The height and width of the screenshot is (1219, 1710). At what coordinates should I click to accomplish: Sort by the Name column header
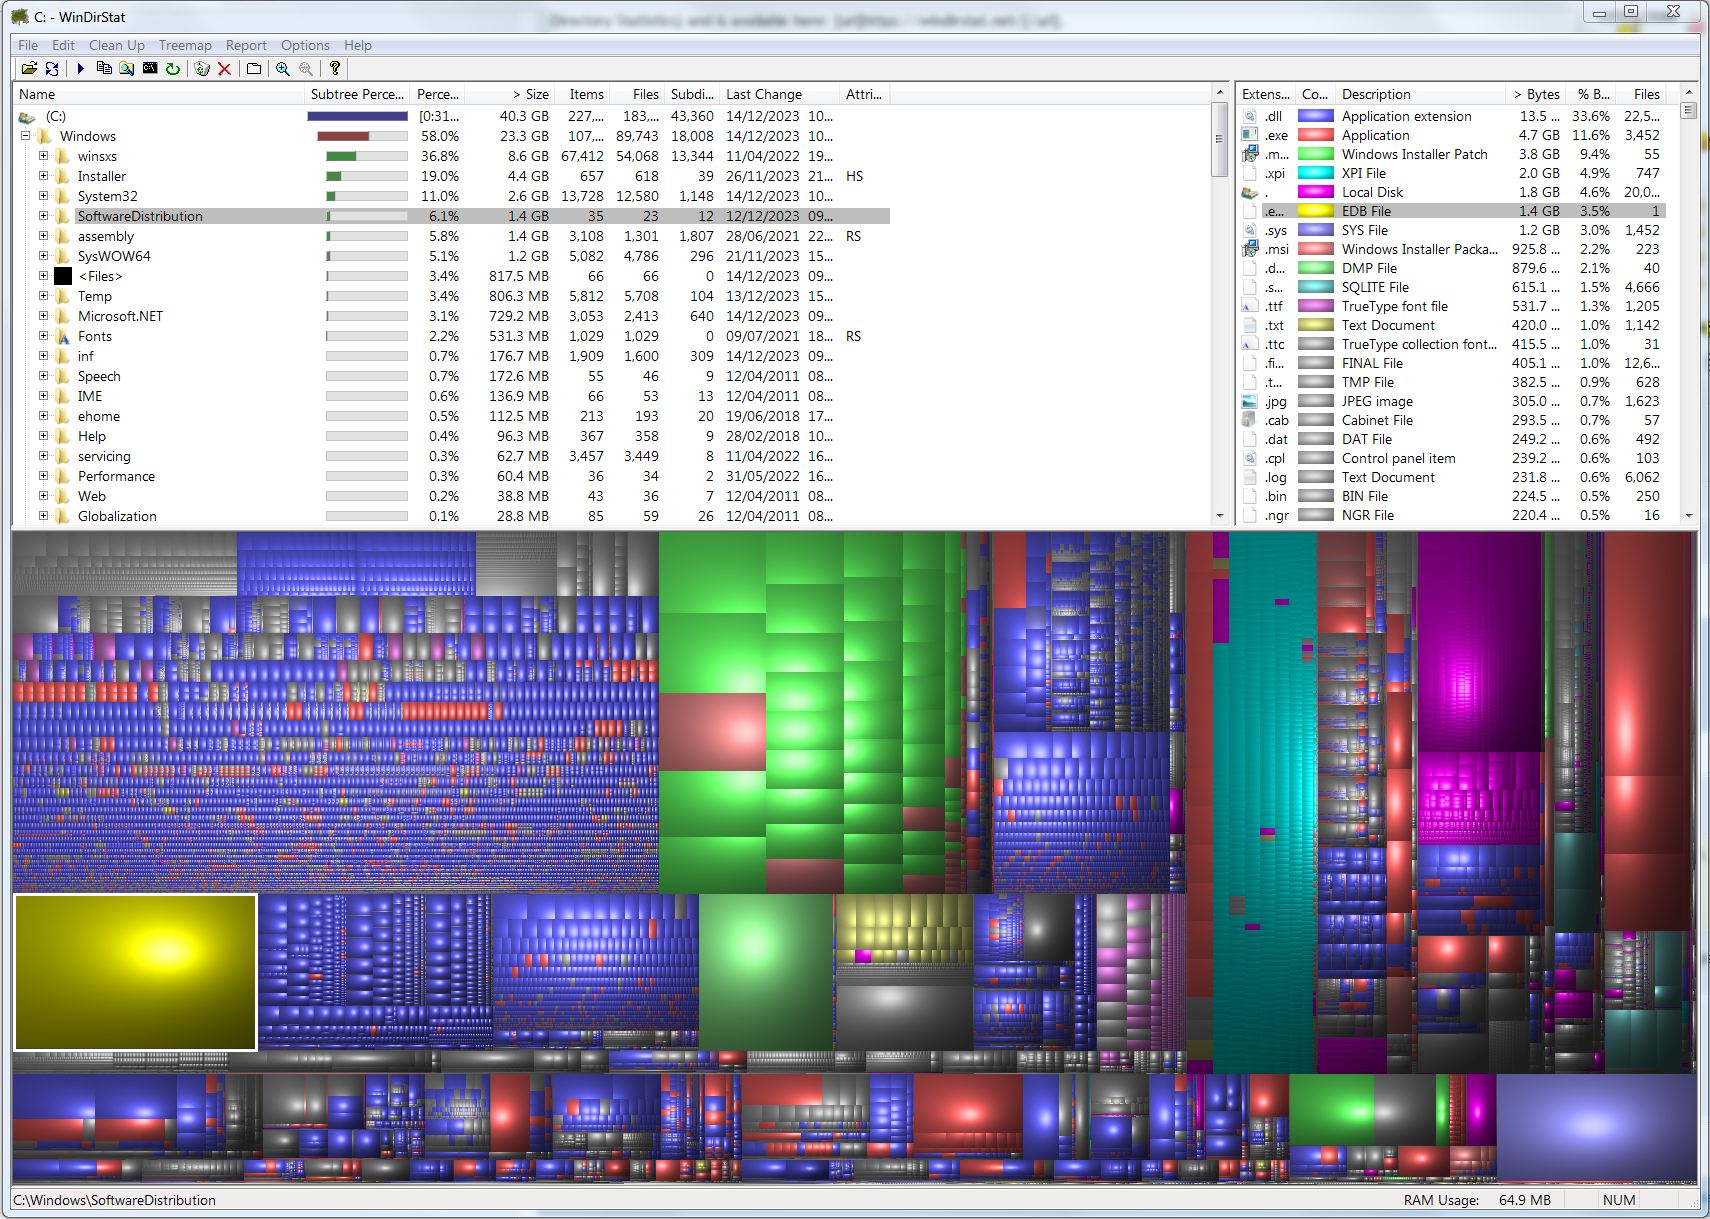click(x=158, y=94)
